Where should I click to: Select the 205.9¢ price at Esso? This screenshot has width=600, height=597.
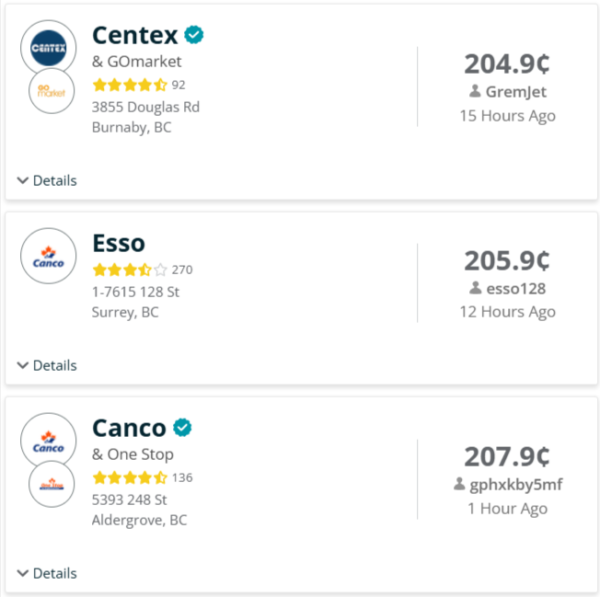[x=507, y=260]
